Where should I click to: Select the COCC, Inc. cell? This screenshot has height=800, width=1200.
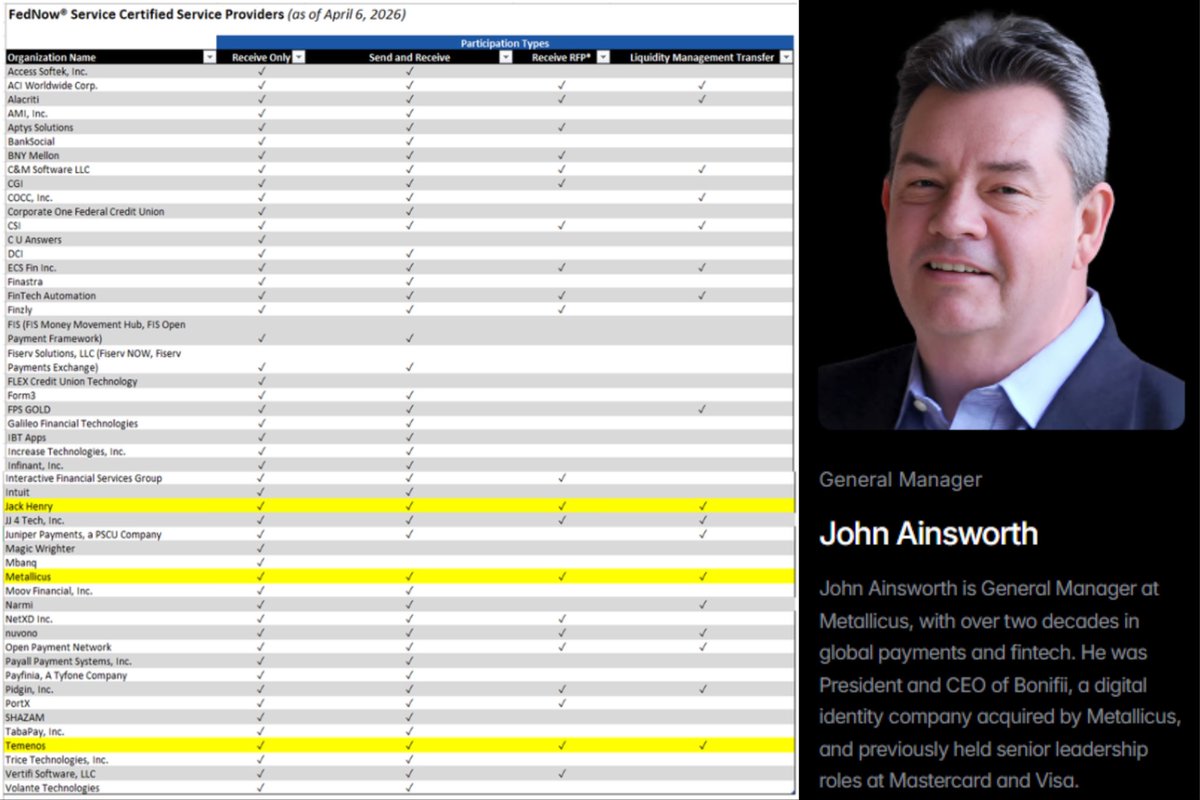pos(111,197)
